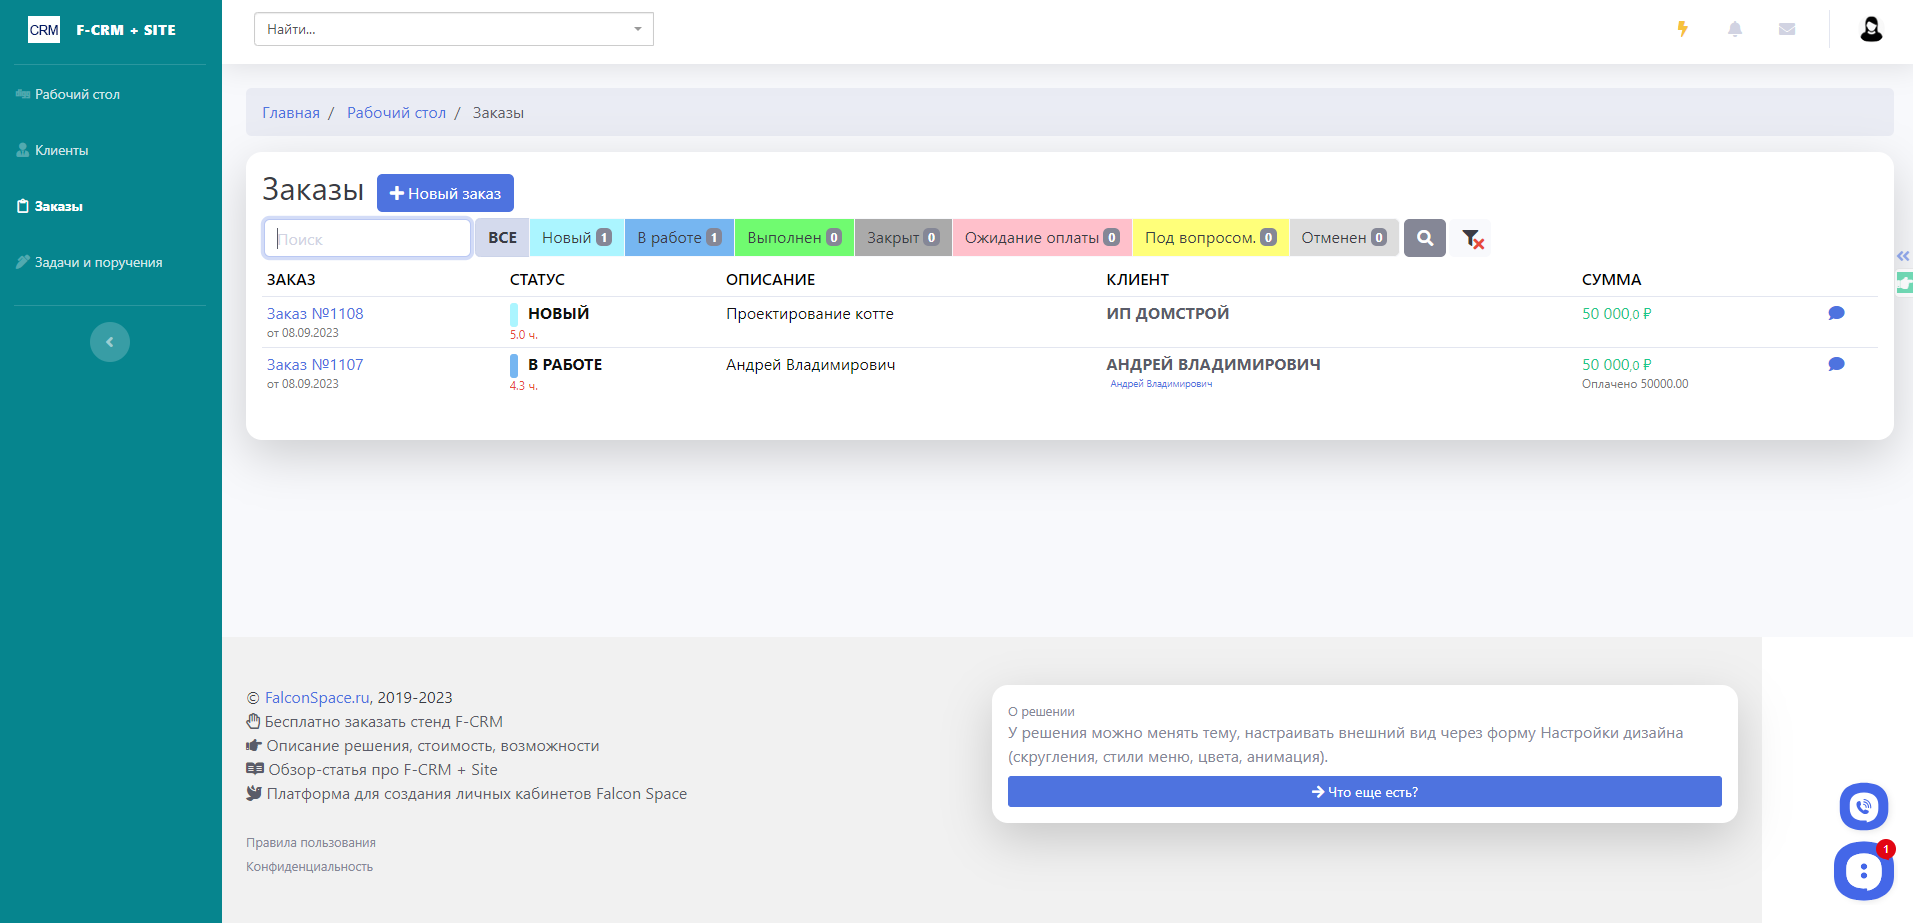
Task: Open the messages envelope icon
Action: [1787, 29]
